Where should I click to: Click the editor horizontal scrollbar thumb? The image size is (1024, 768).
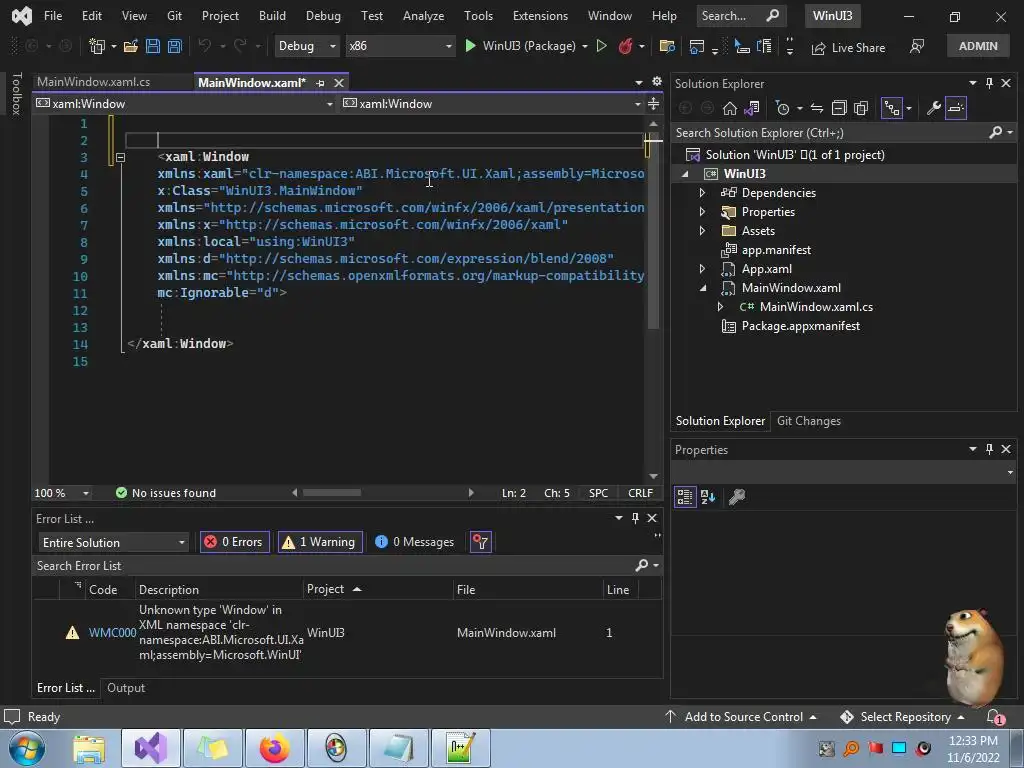tap(332, 492)
